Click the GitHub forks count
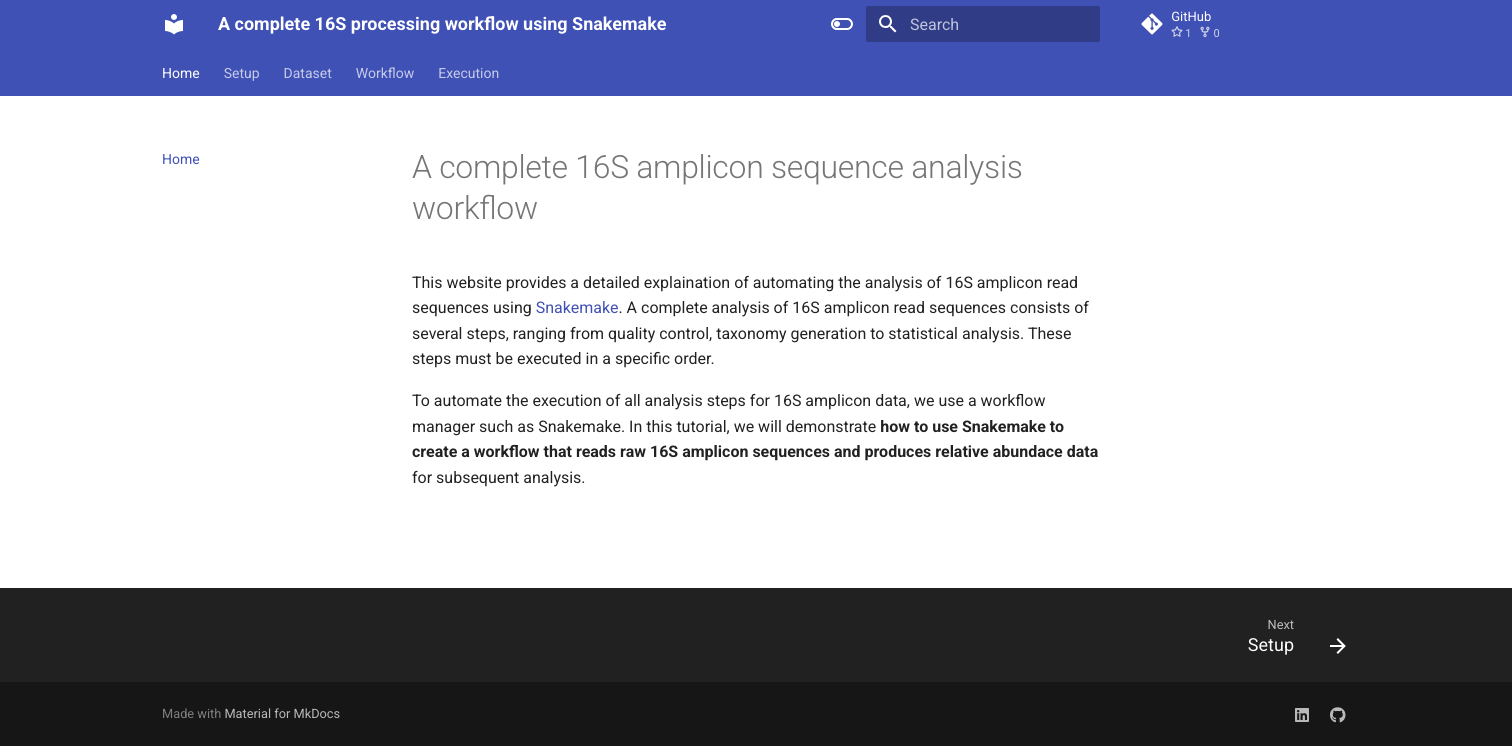 1210,33
